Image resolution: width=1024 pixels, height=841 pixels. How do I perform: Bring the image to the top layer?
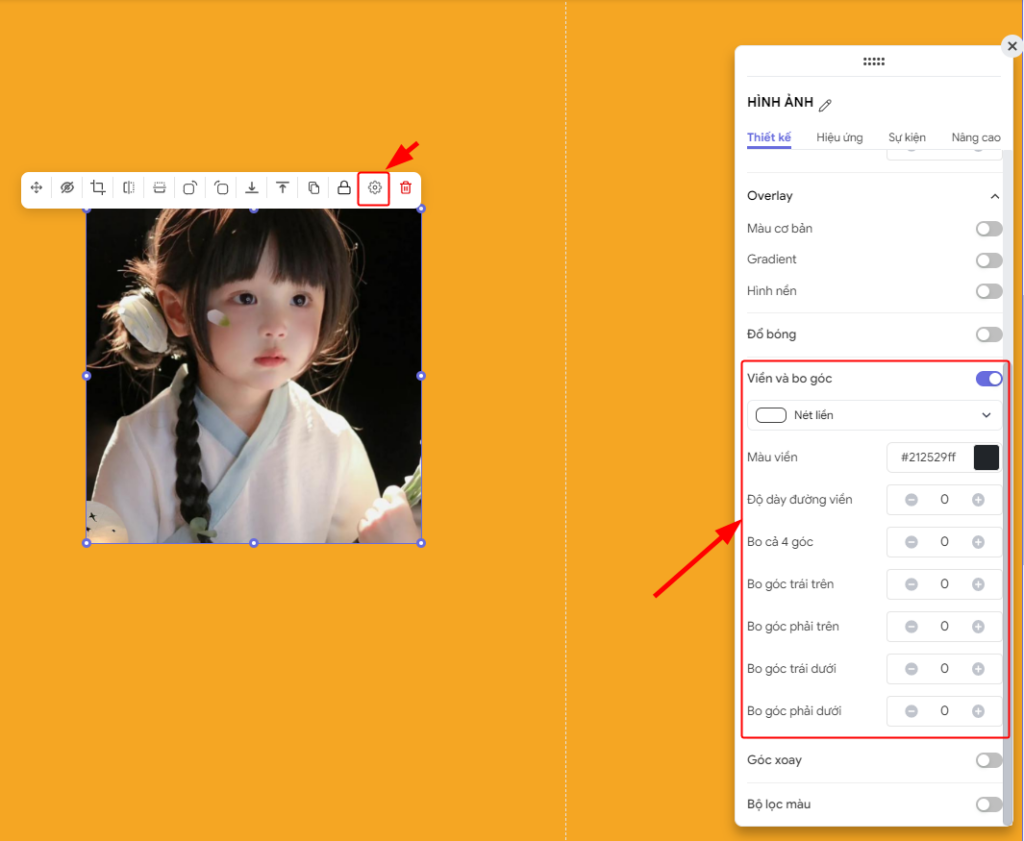click(x=282, y=188)
